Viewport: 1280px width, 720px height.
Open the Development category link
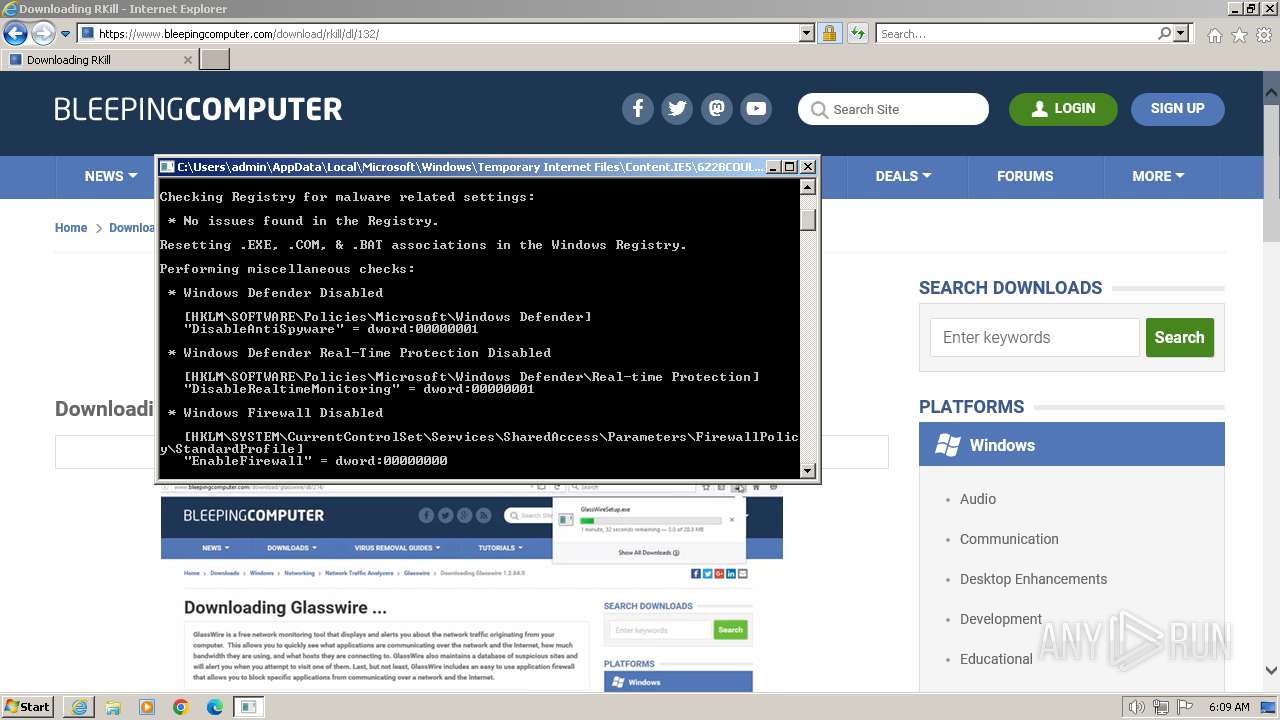1001,619
